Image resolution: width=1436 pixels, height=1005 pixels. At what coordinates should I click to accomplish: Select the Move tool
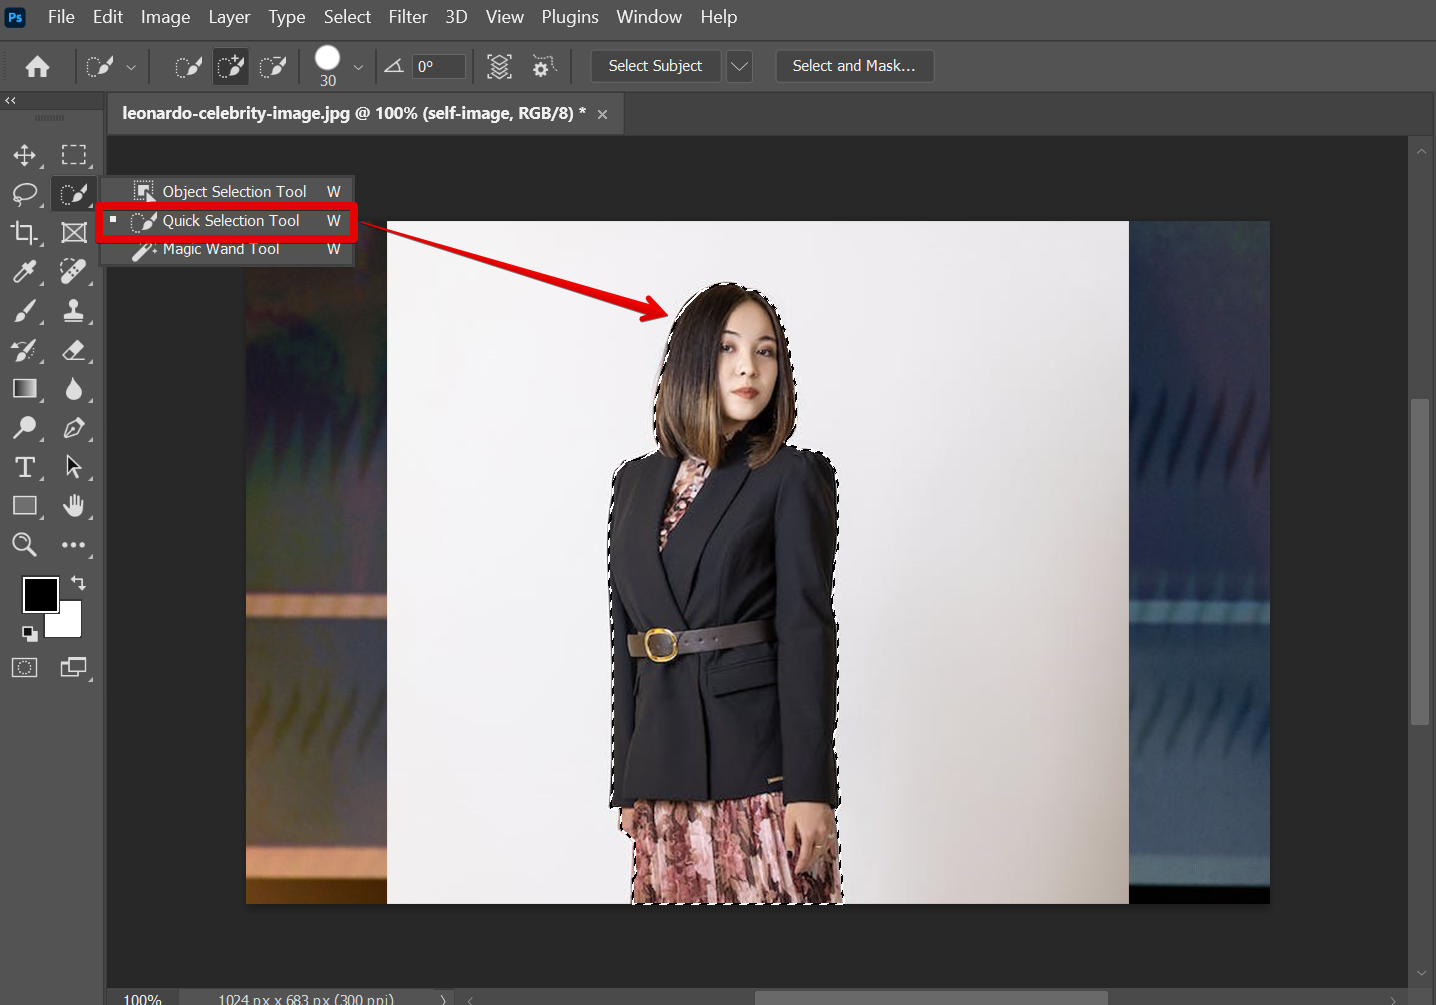coord(24,155)
